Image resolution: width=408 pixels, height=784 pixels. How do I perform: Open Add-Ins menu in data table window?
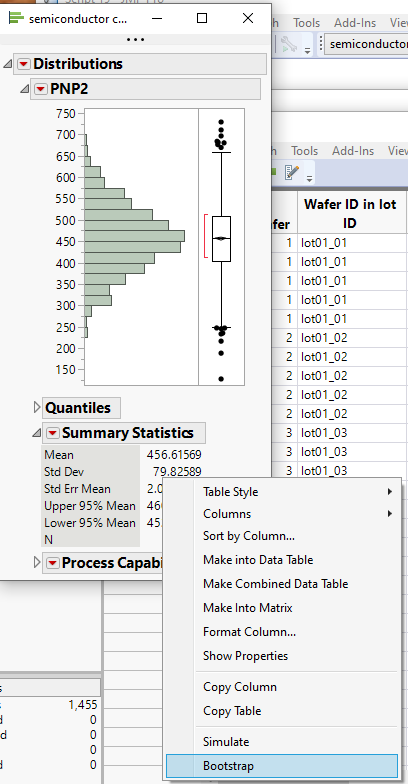tap(353, 150)
